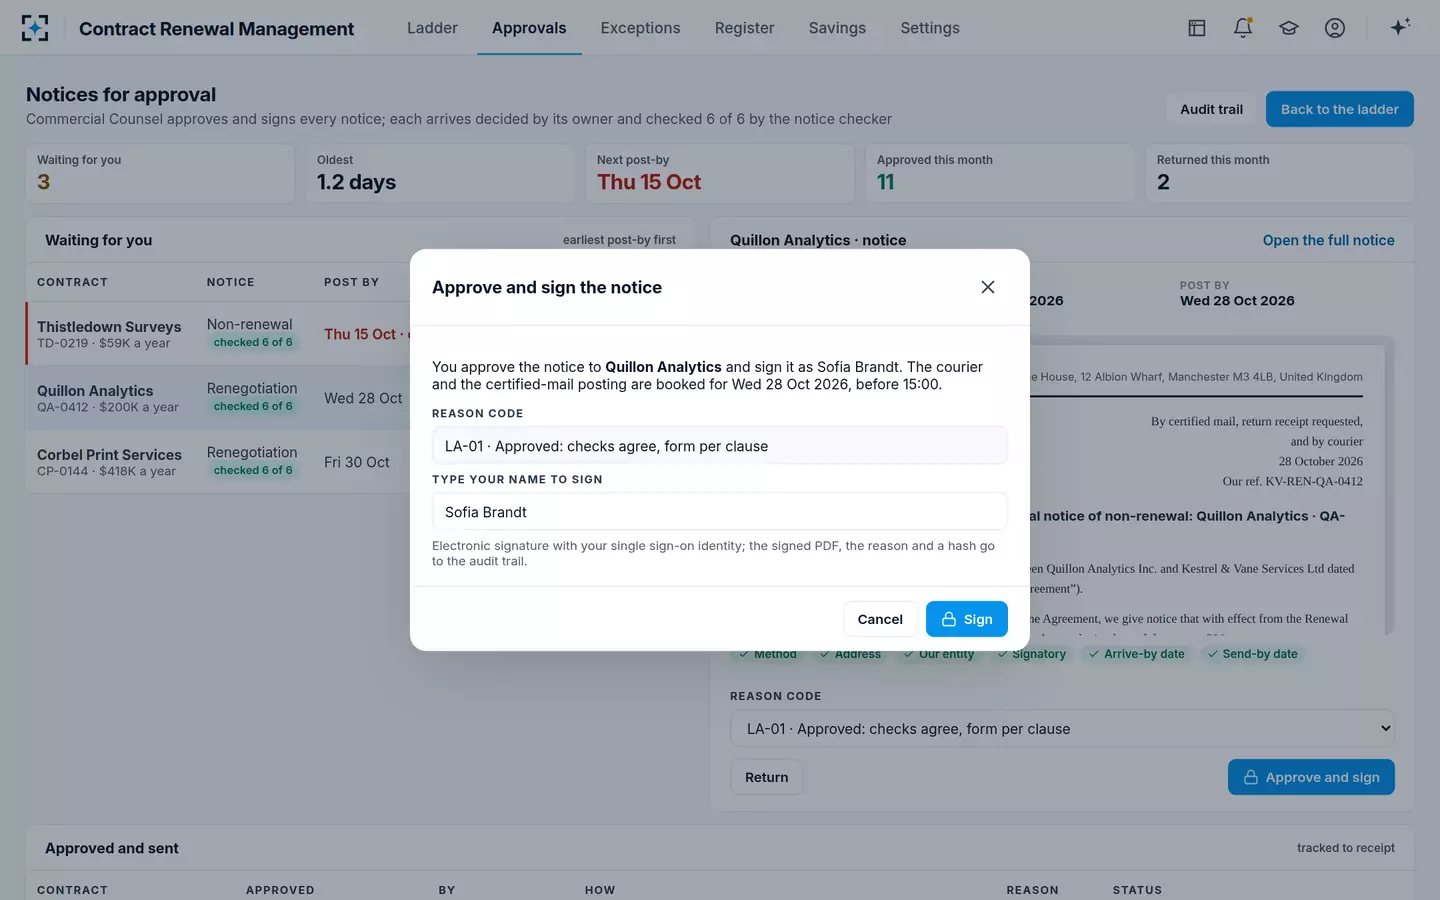Click the app logo icon

coord(35,28)
